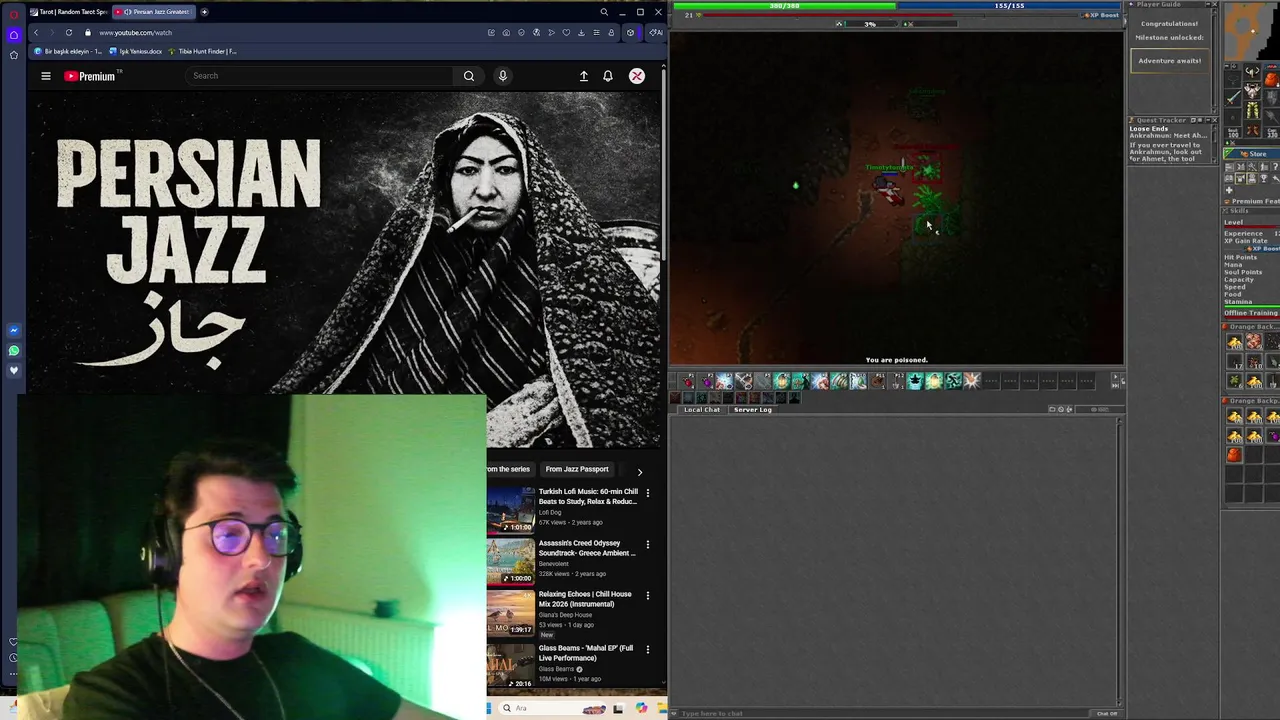Click the heart bookmark icon in address bar
The image size is (1280, 720).
pyautogui.click(x=567, y=32)
